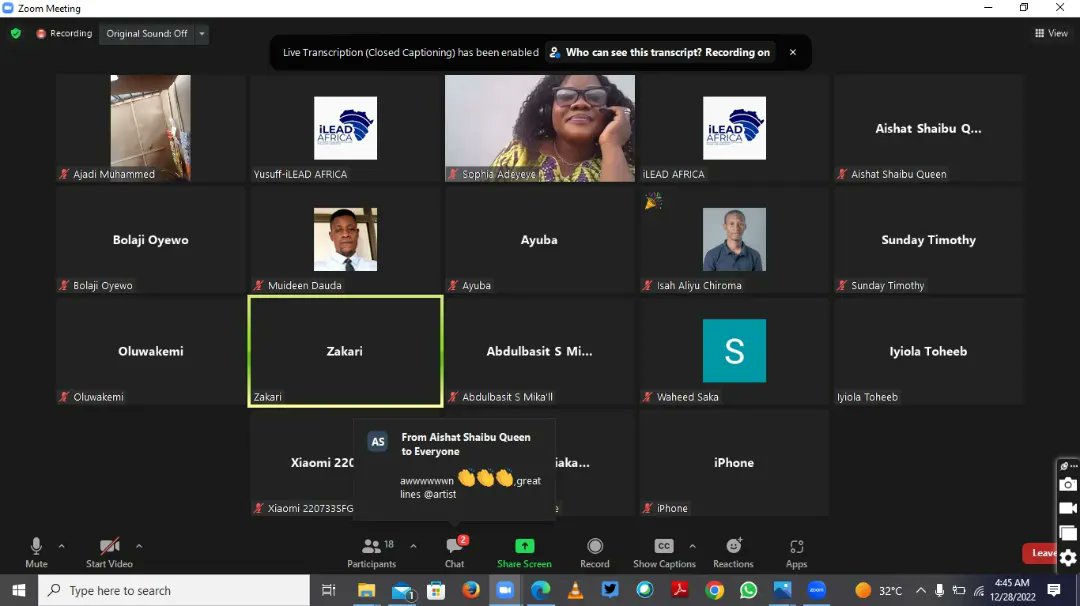
Task: Click the screenshot camera icon in side overlay
Action: point(1068,484)
